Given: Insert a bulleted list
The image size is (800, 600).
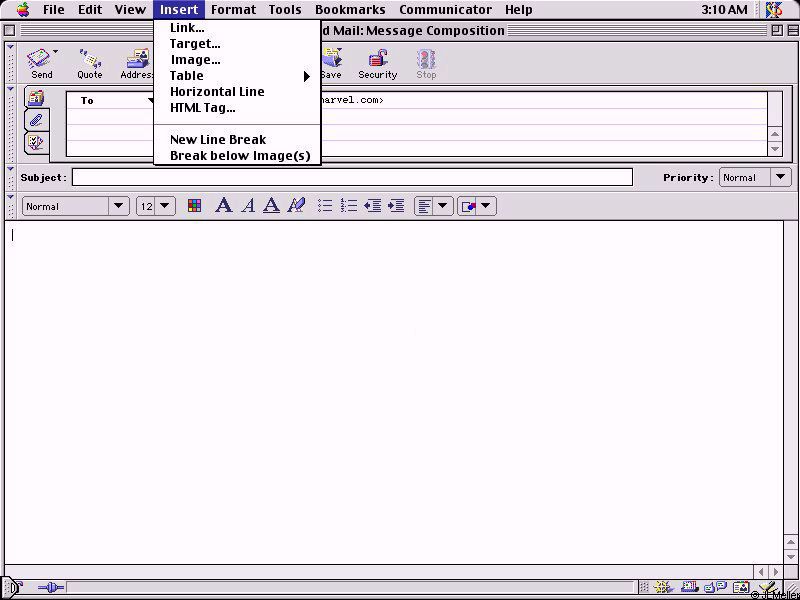Looking at the screenshot, I should (x=325, y=206).
